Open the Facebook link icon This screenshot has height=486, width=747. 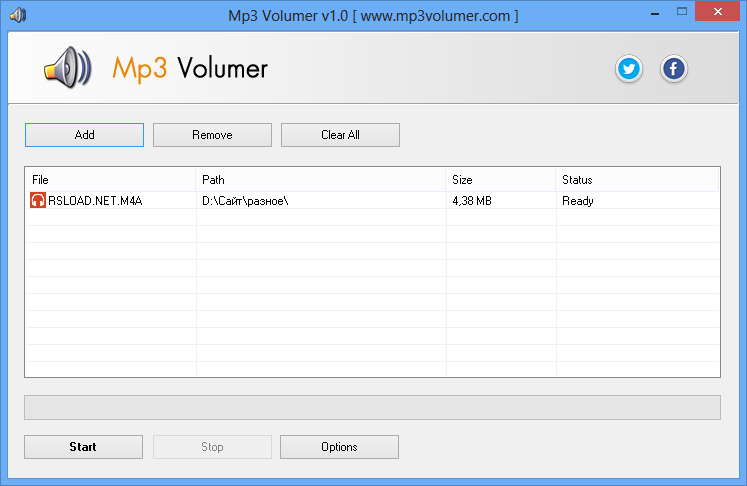[673, 69]
